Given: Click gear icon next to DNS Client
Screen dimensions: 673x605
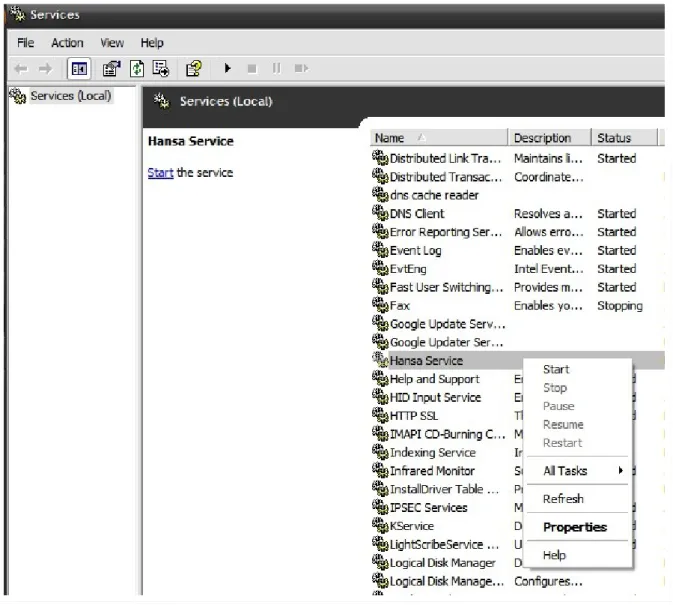Looking at the screenshot, I should [x=380, y=213].
